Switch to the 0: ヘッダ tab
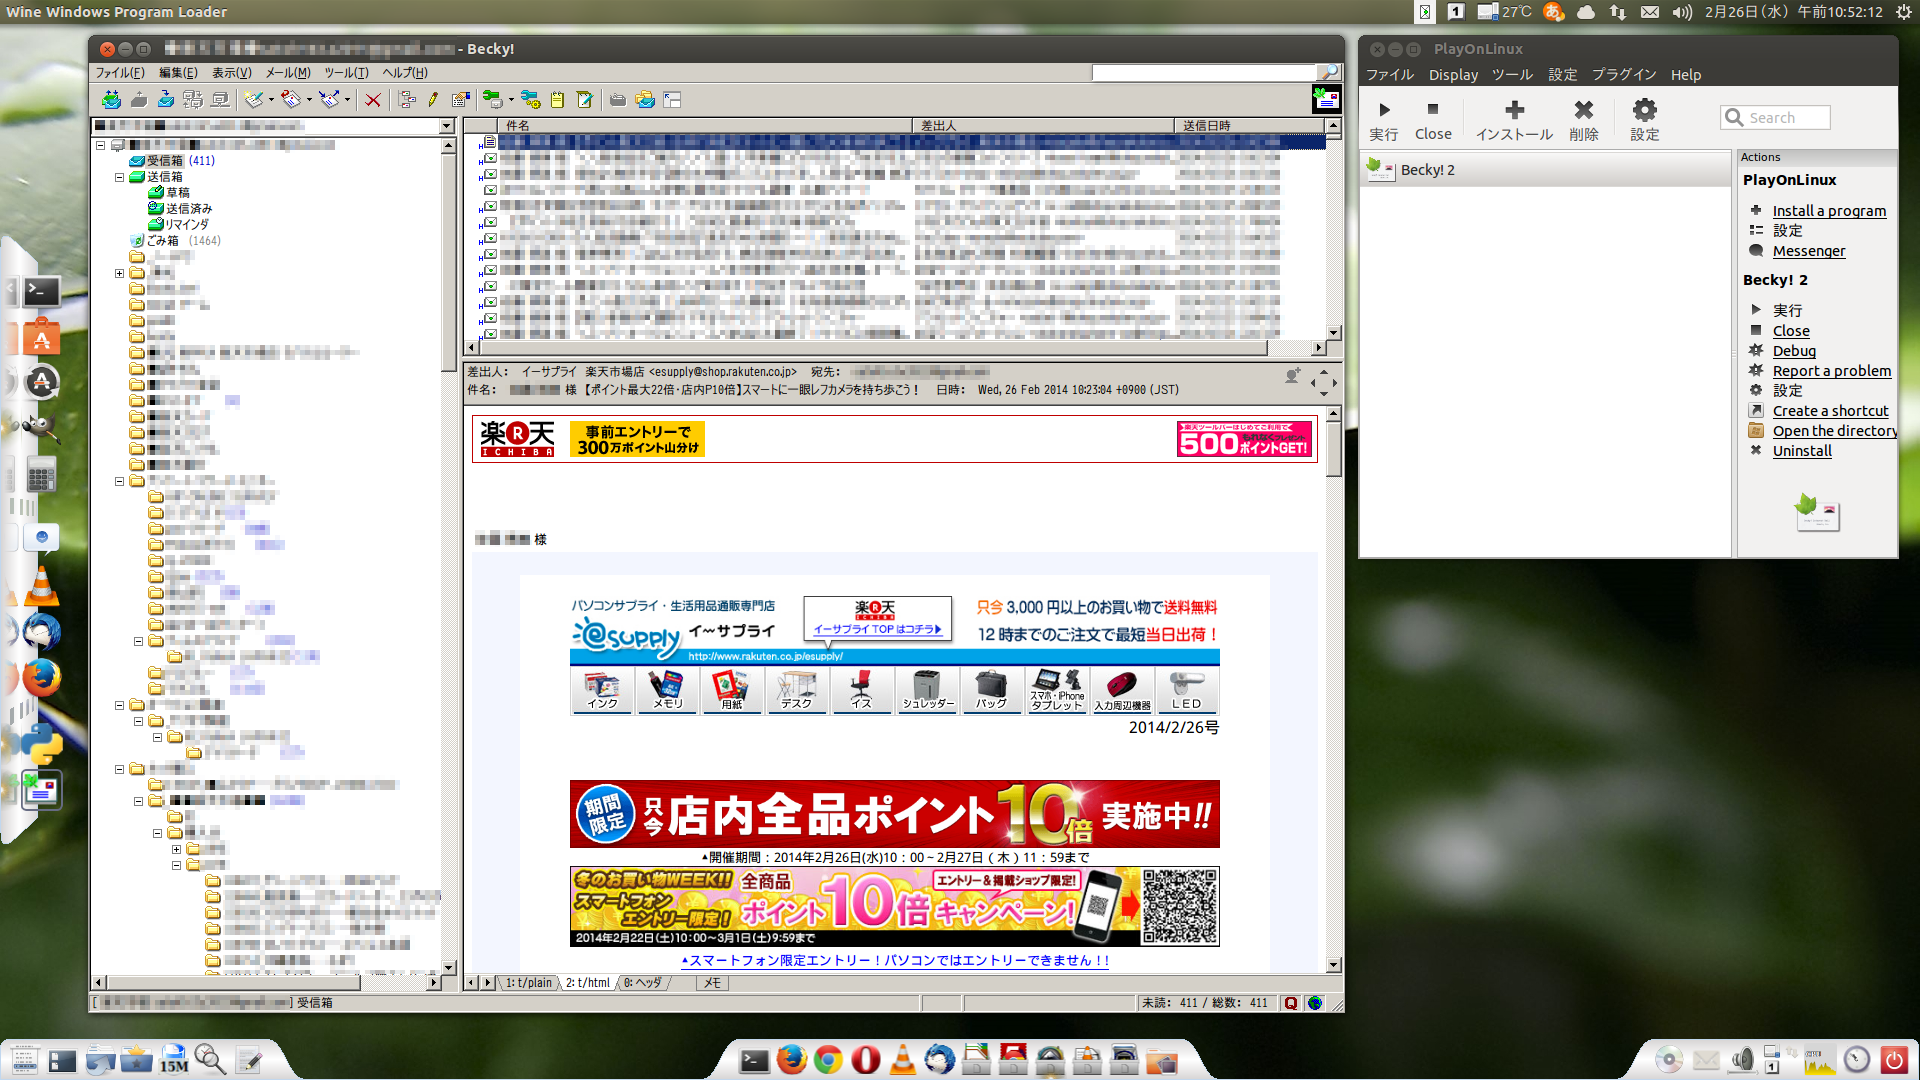This screenshot has width=1920, height=1080. tap(643, 983)
